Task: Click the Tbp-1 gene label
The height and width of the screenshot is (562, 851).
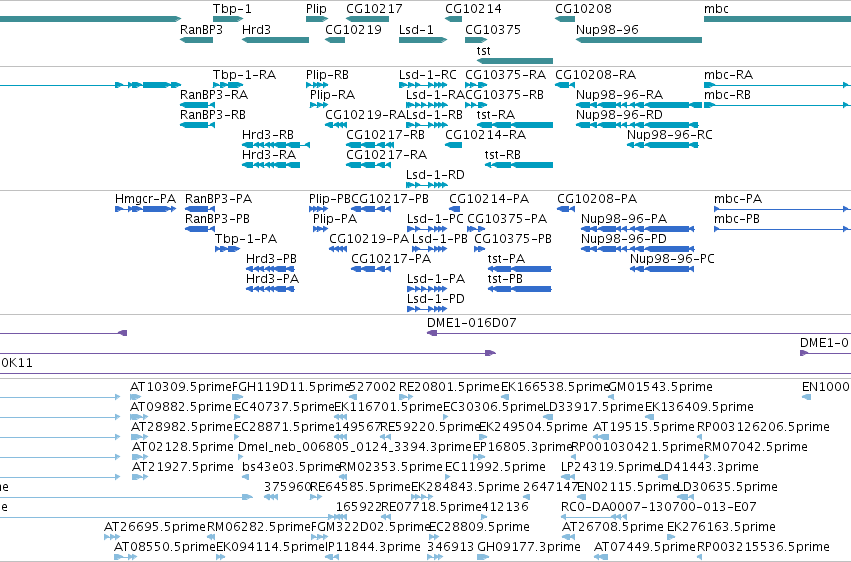Action: coord(232,9)
